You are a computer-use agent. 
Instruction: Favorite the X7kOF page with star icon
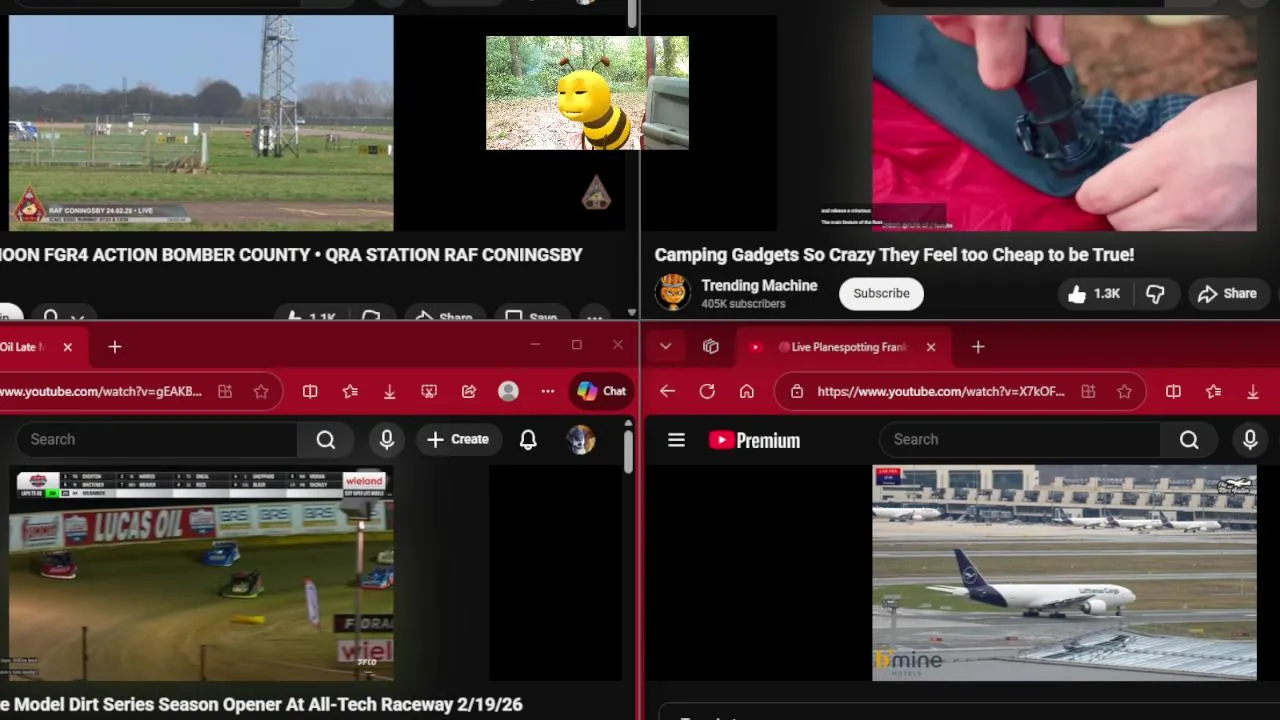pos(1124,392)
